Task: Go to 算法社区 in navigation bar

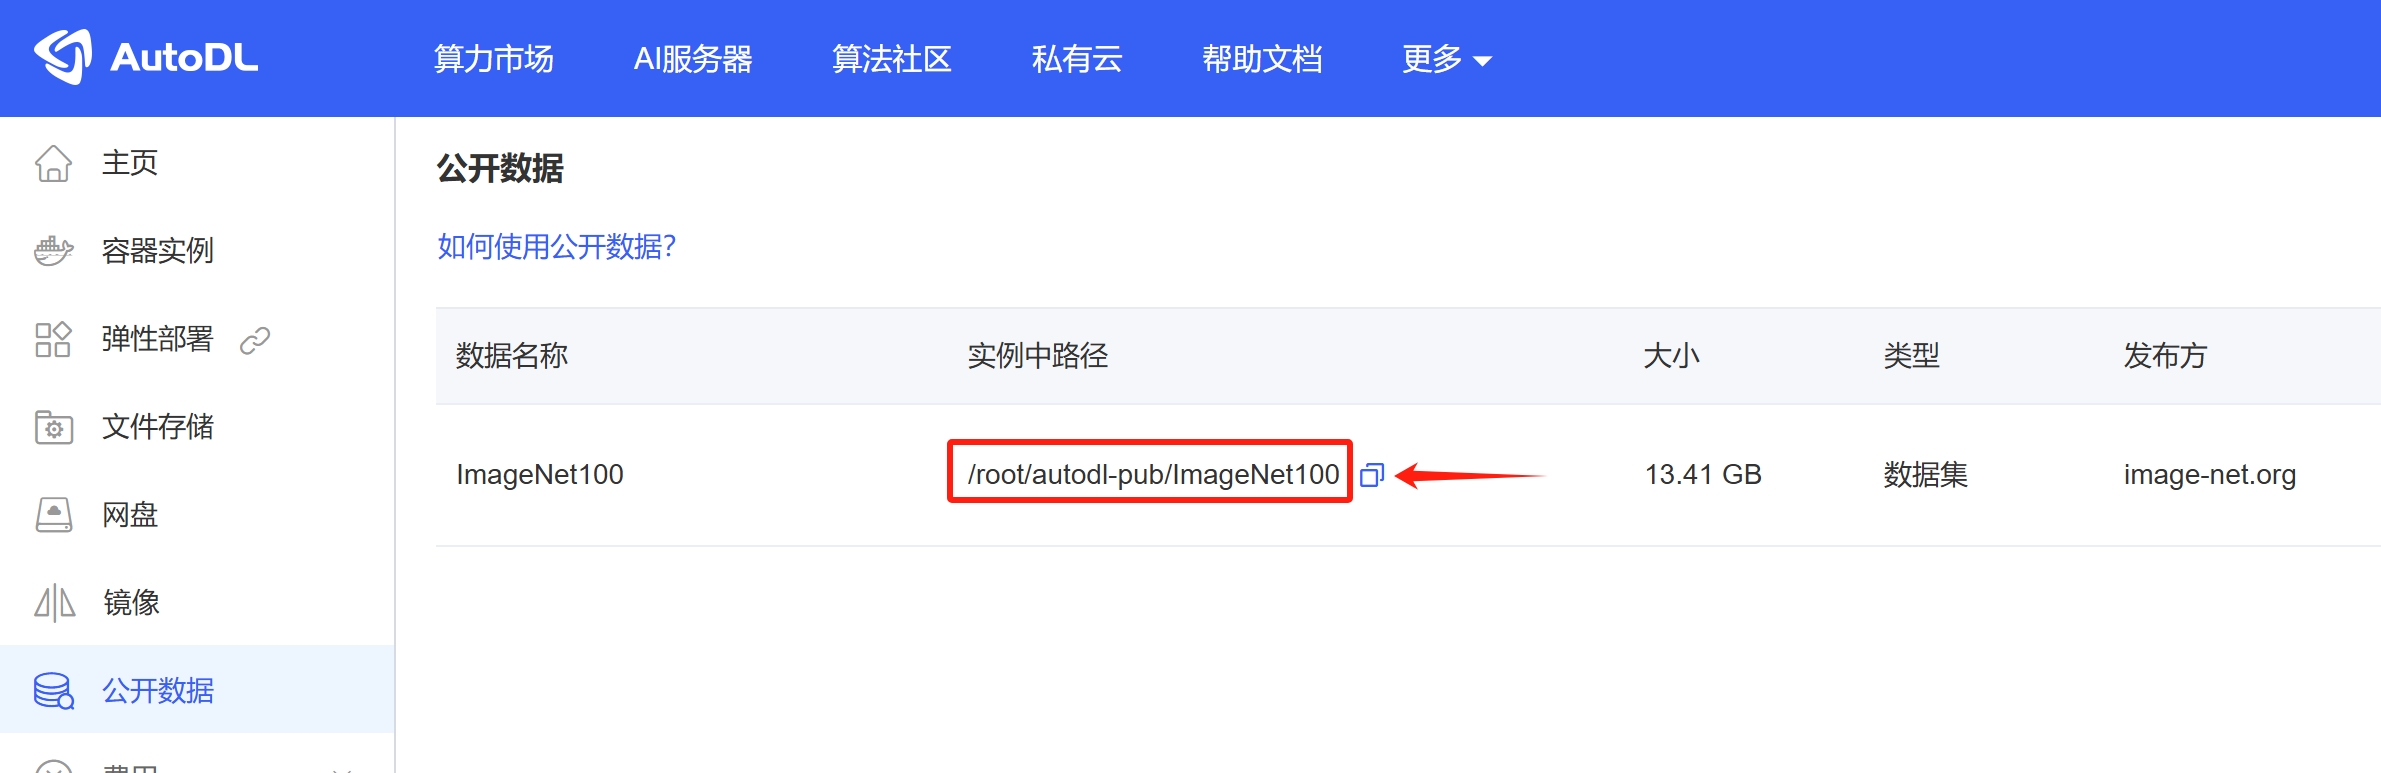Action: point(891,59)
